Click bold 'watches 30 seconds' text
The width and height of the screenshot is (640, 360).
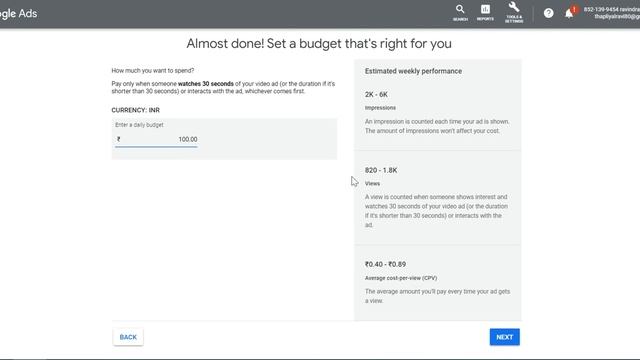(x=206, y=84)
